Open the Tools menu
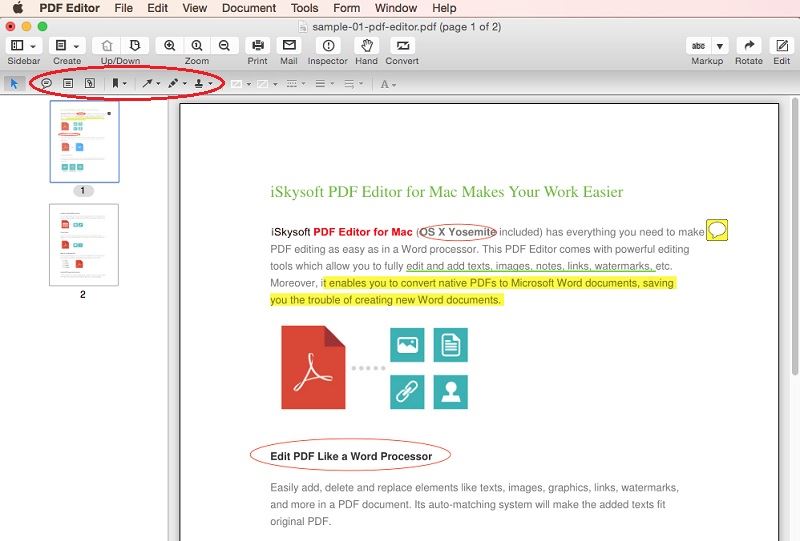800x541 pixels. [305, 8]
